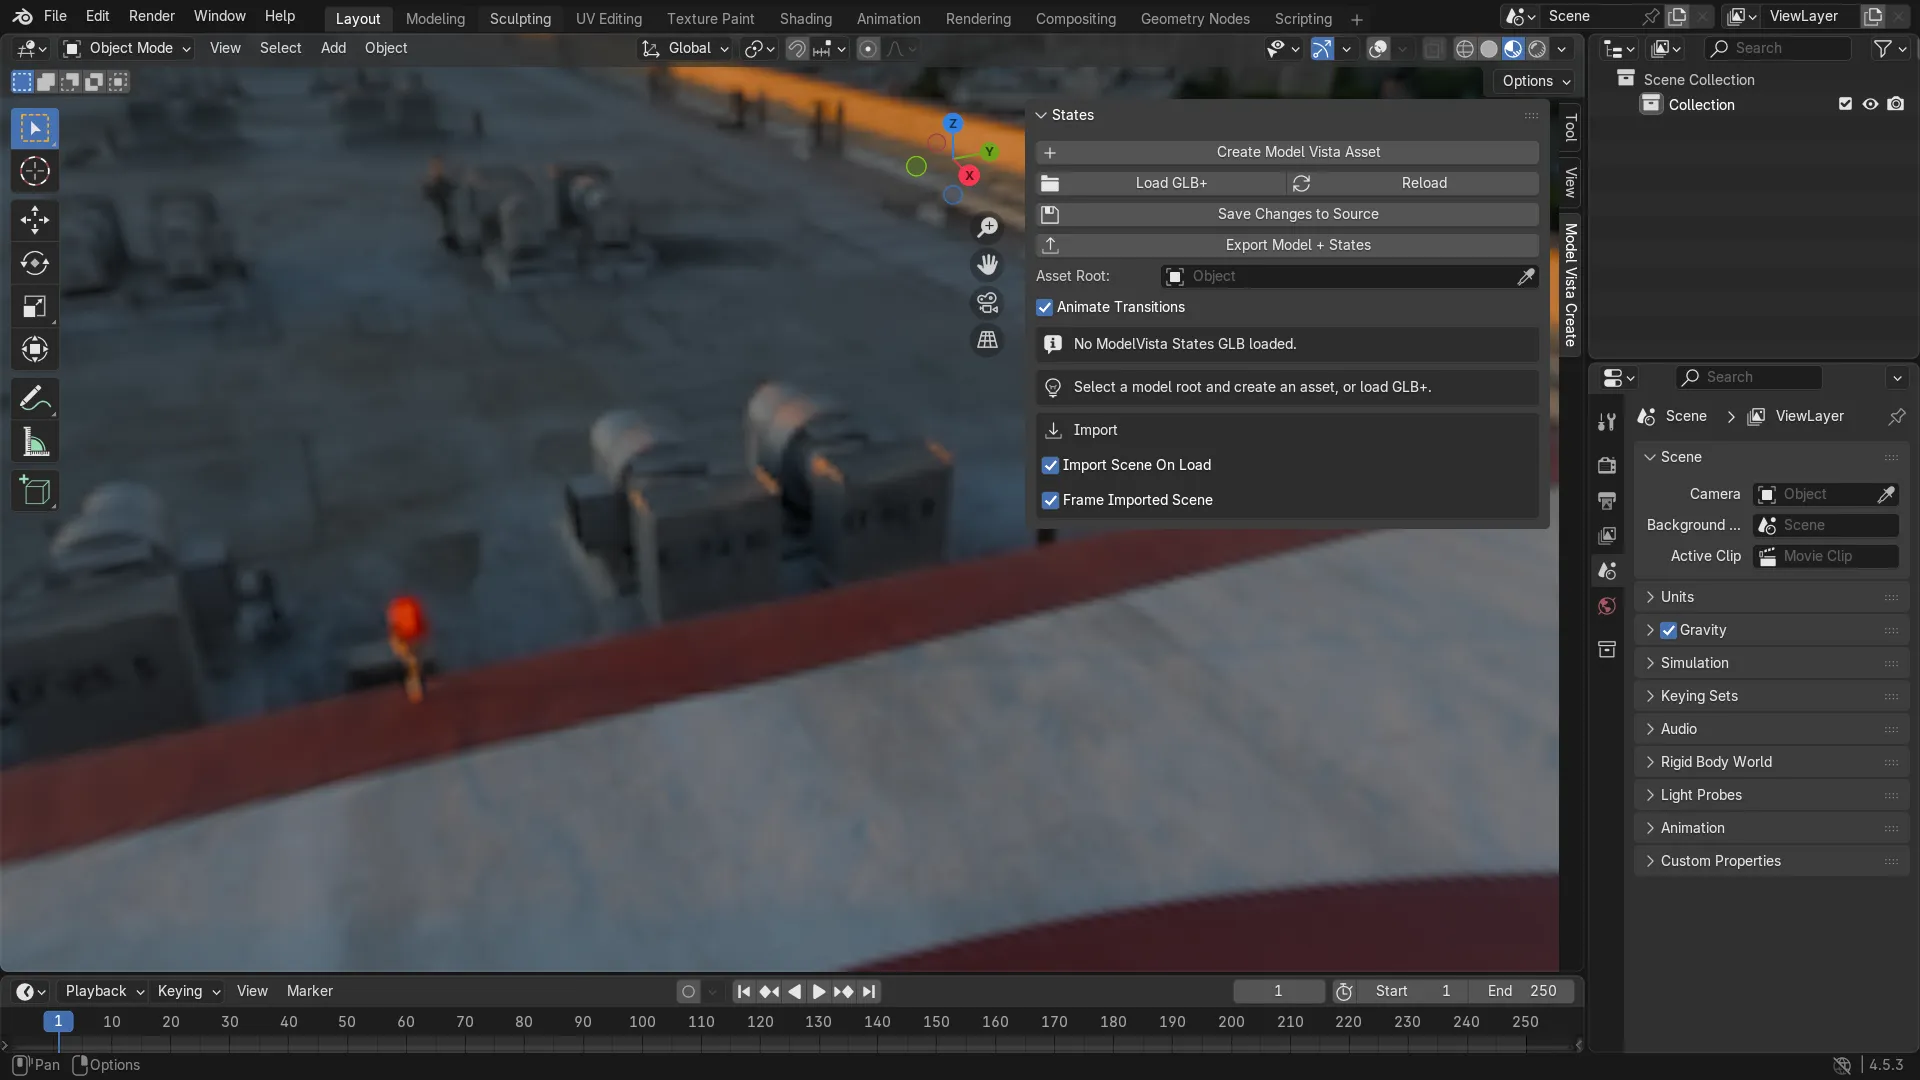The height and width of the screenshot is (1080, 1920).
Task: Open the Render menu
Action: [151, 16]
